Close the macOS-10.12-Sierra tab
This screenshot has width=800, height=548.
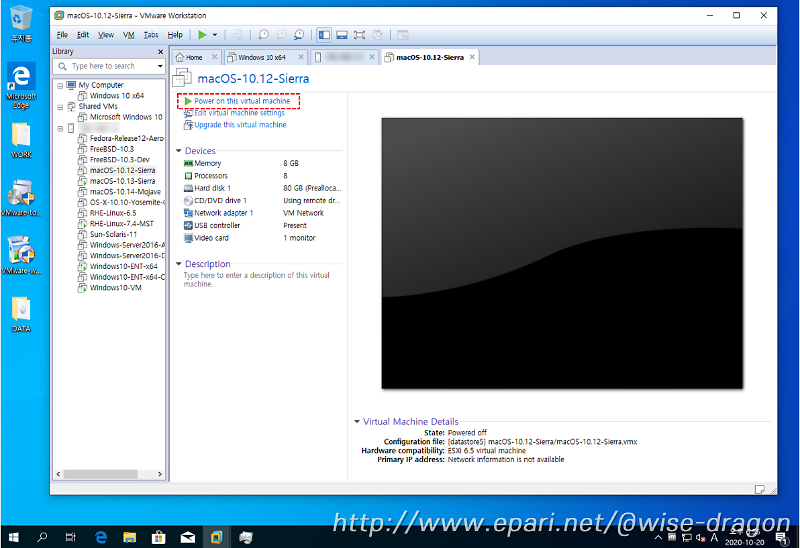click(x=472, y=57)
